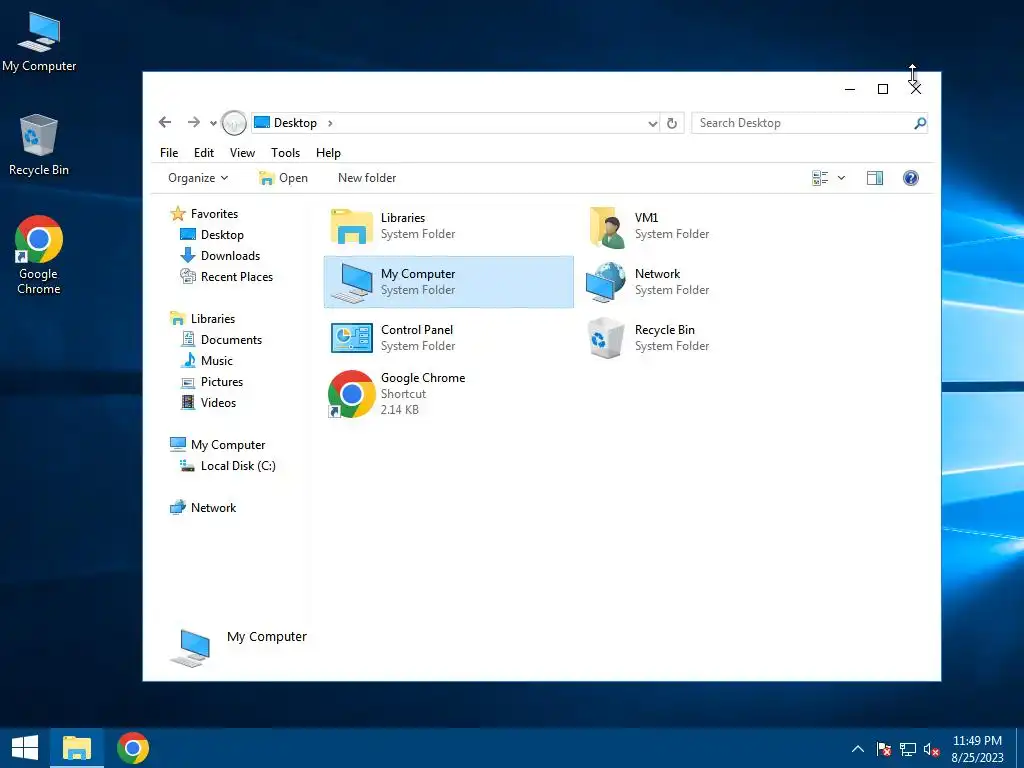Click the round up-level navigation button
This screenshot has height=768, width=1024.
pos(234,123)
